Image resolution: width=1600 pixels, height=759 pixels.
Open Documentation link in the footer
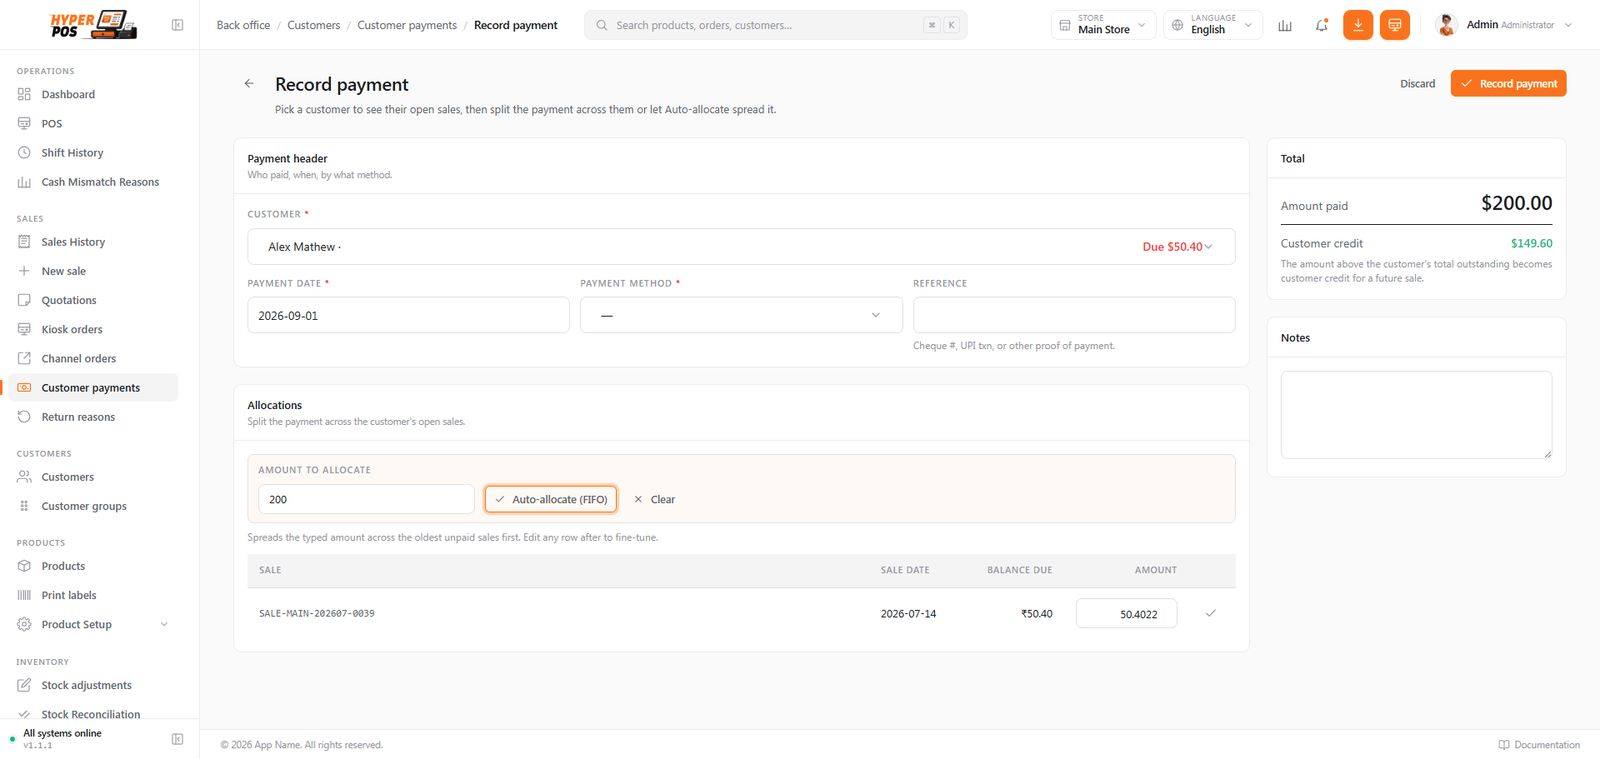(1539, 745)
